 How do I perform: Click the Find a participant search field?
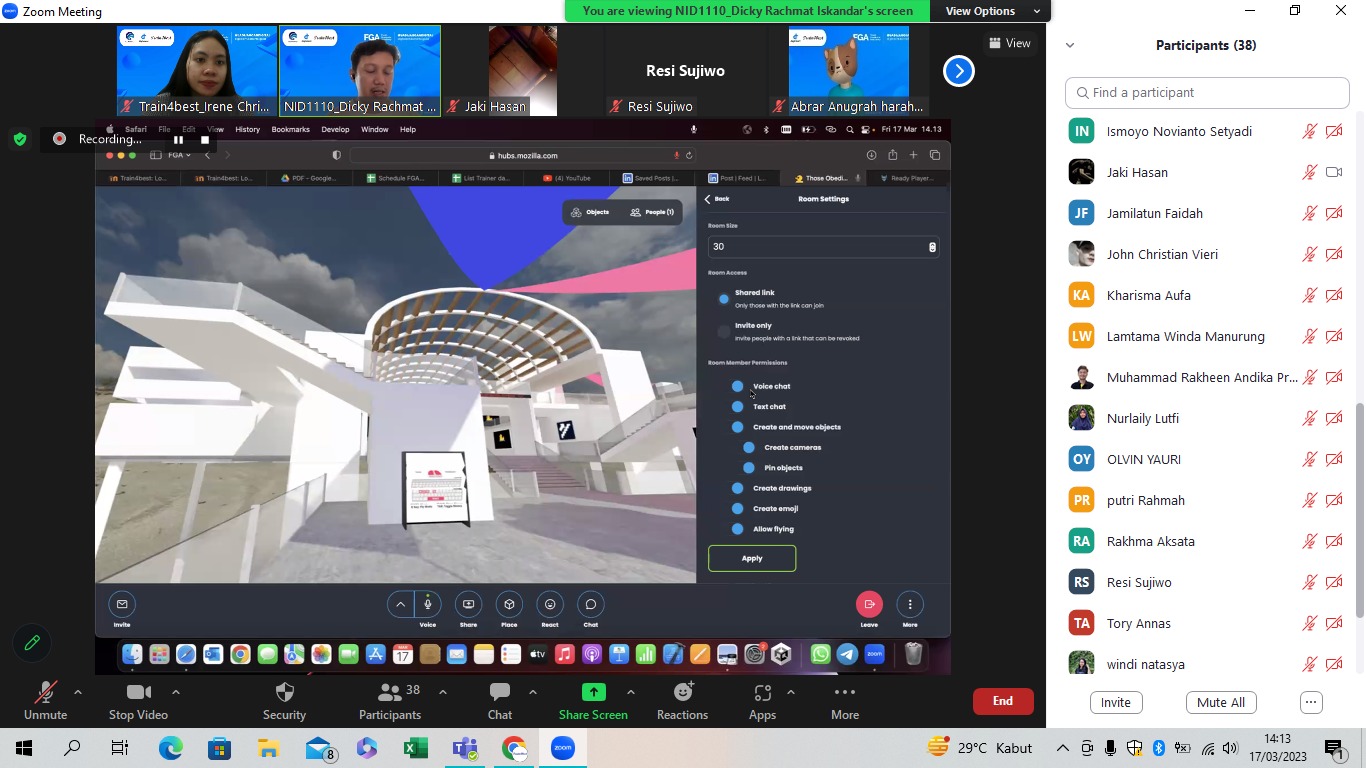coord(1206,92)
